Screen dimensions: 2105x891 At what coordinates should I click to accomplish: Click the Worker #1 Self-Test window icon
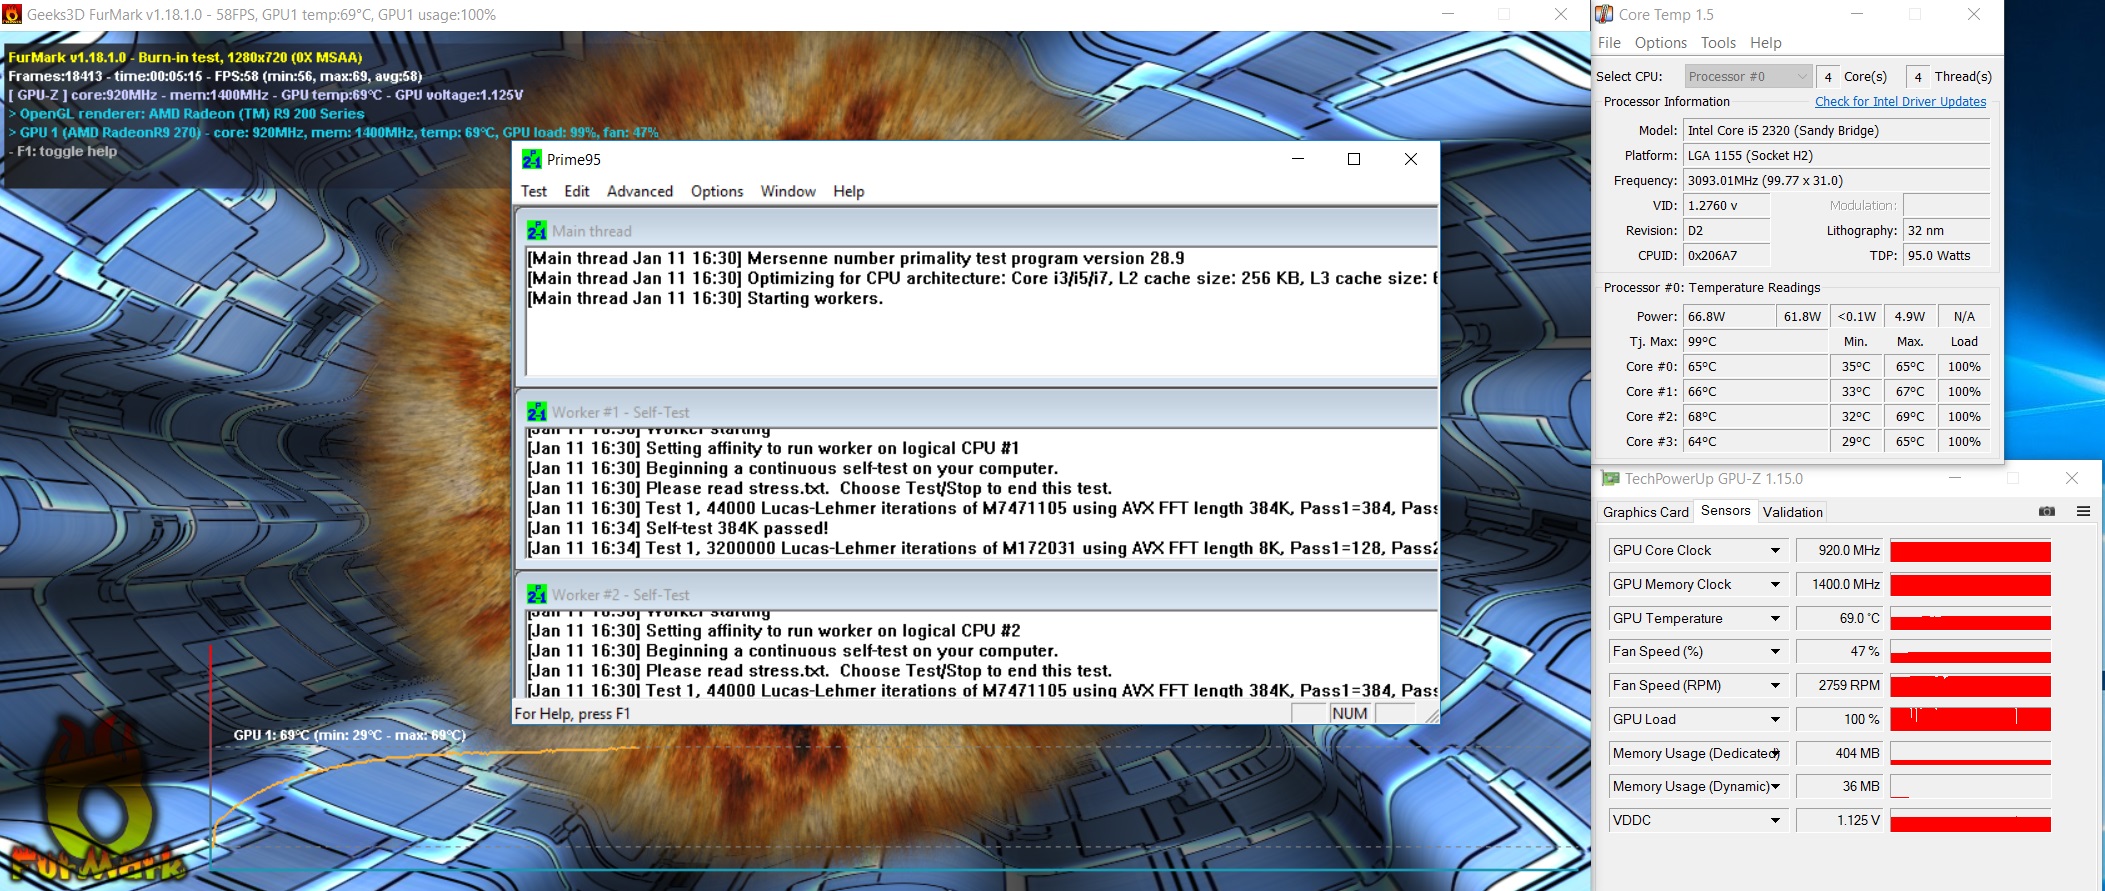(537, 412)
